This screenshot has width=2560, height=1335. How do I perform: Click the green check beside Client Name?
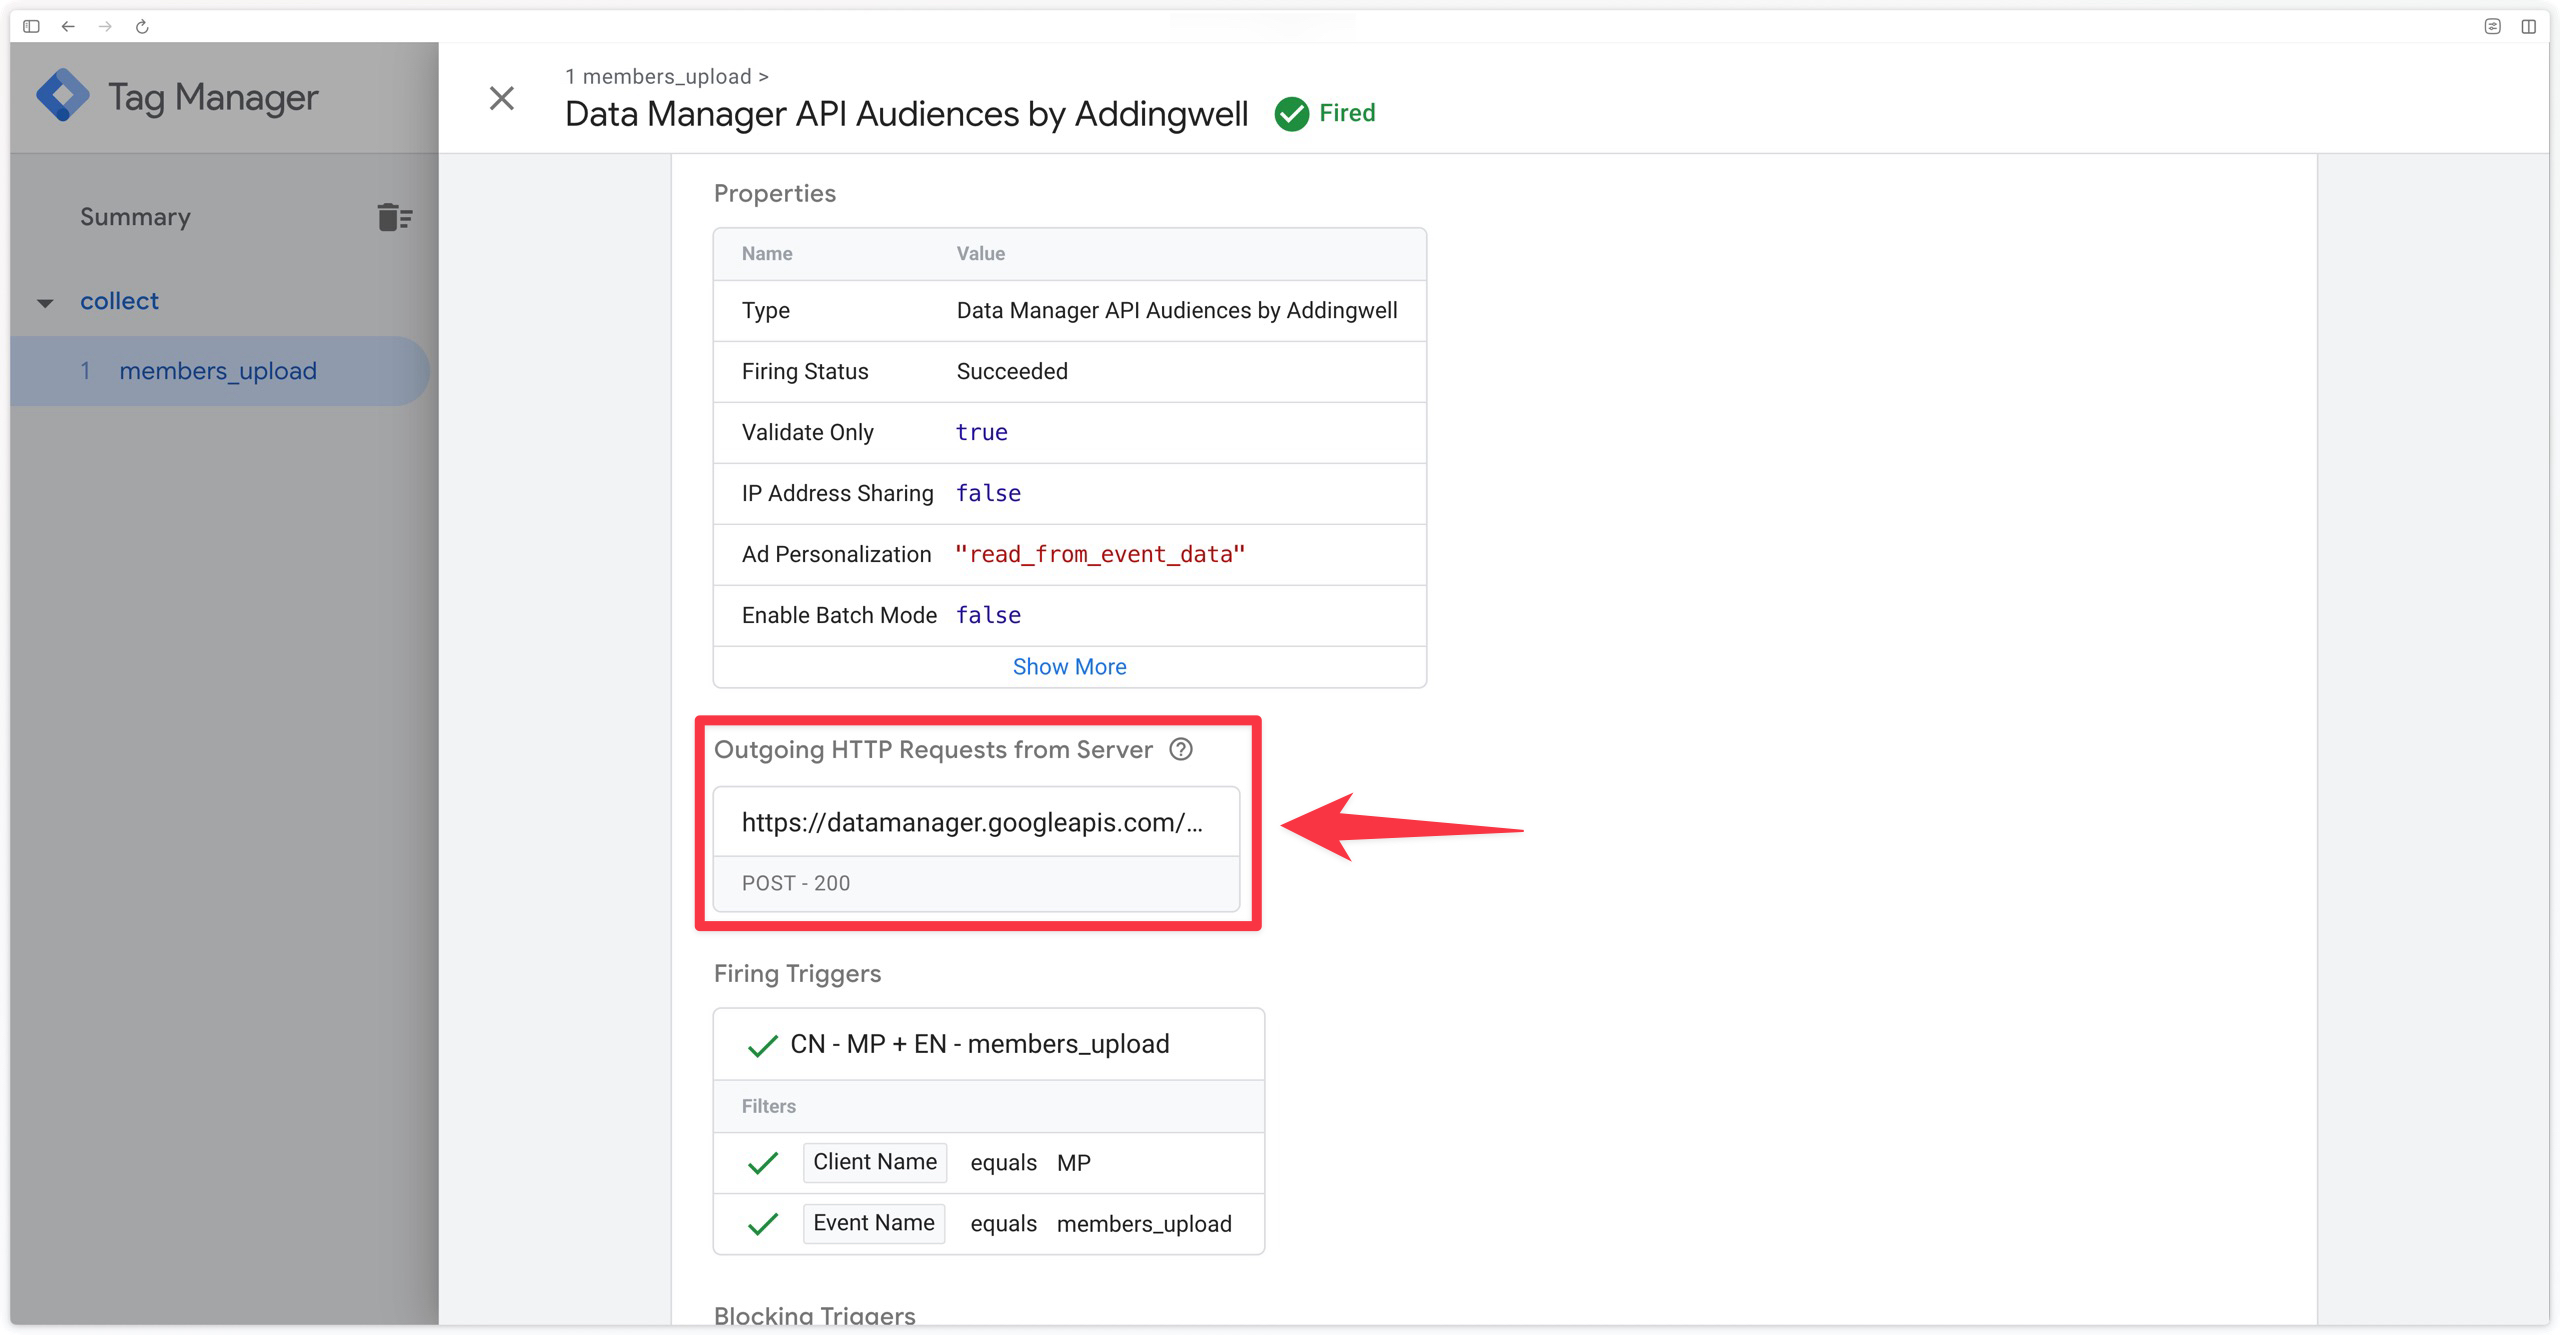pyautogui.click(x=763, y=1163)
